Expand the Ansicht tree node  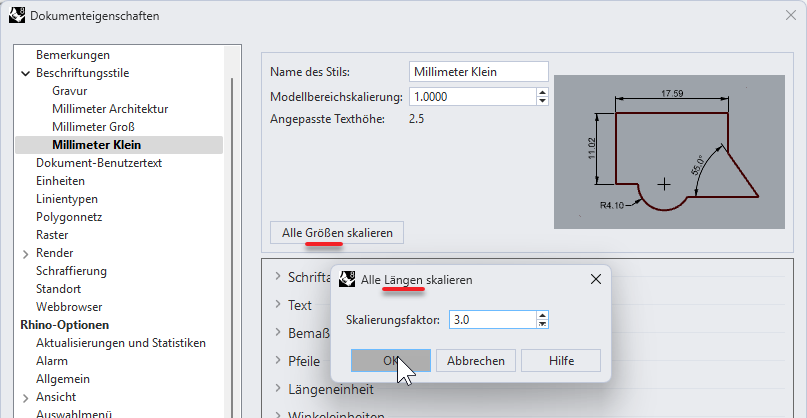click(x=26, y=398)
